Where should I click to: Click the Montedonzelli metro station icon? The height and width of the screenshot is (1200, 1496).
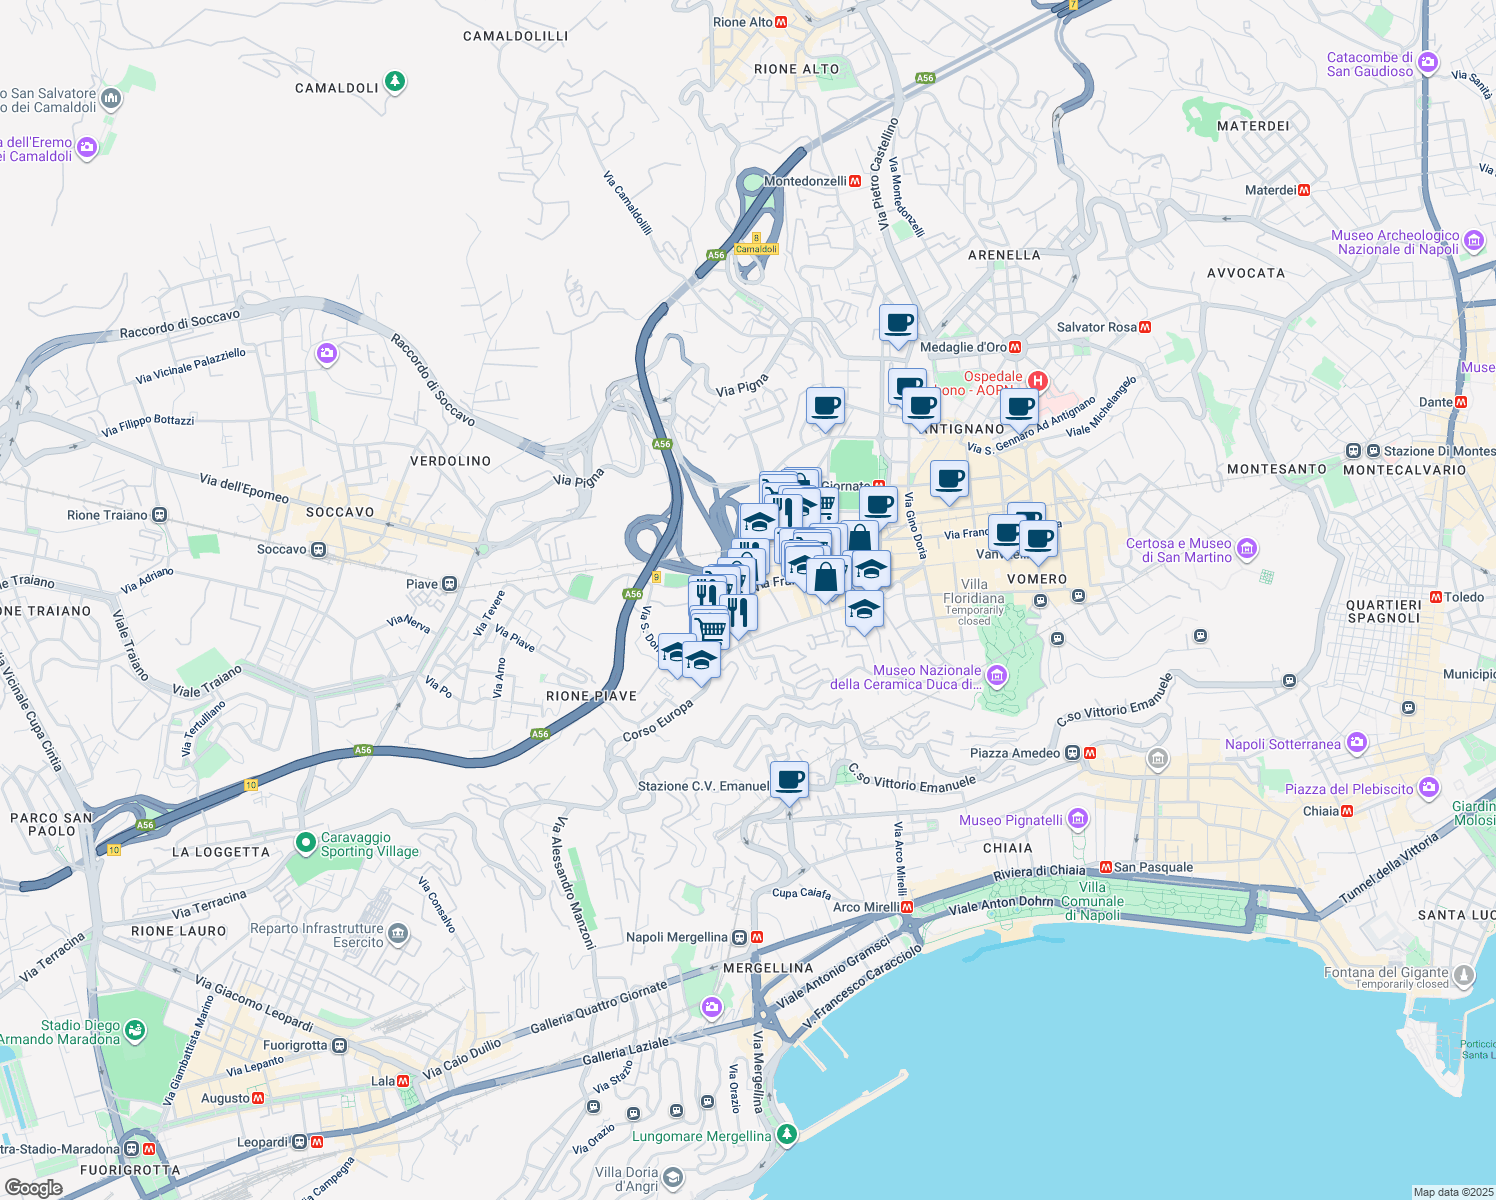pos(853,181)
